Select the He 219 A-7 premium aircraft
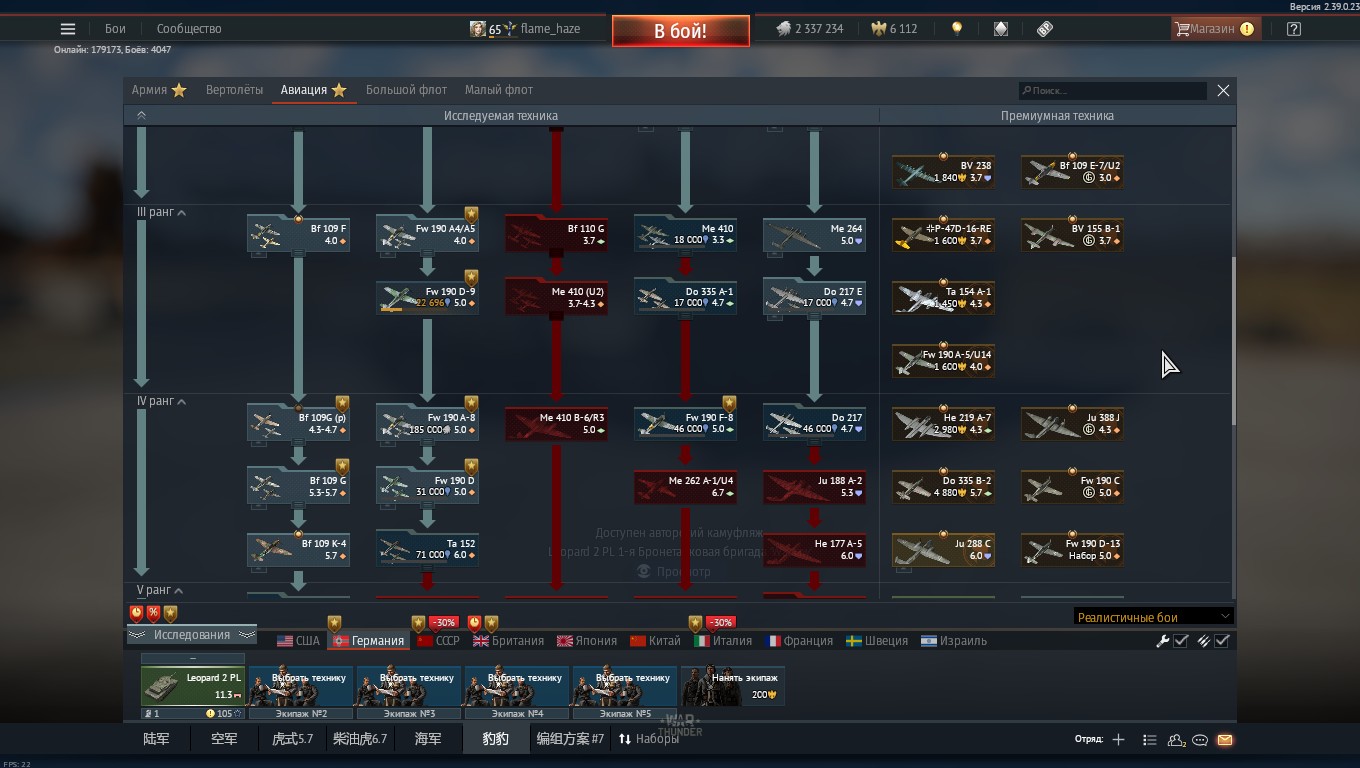 [943, 423]
